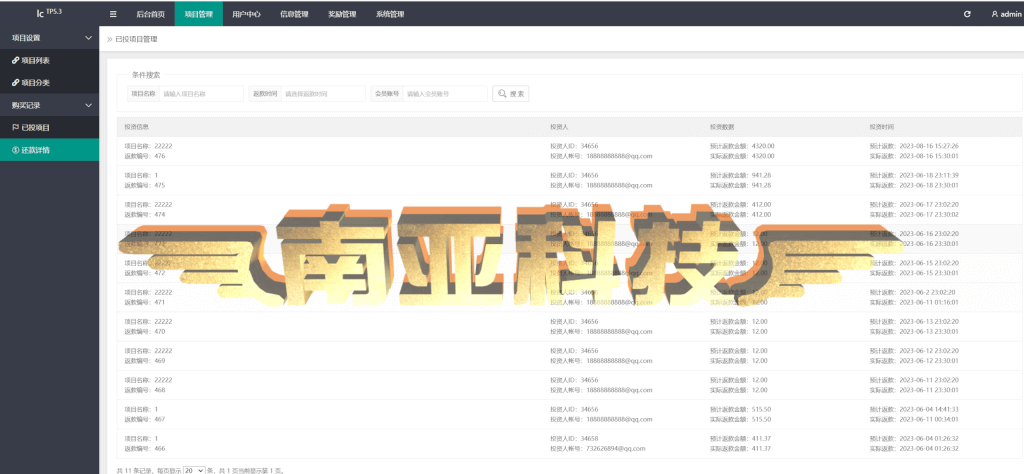Select row with 返款编号 468
The width and height of the screenshot is (1024, 474).
[569, 385]
